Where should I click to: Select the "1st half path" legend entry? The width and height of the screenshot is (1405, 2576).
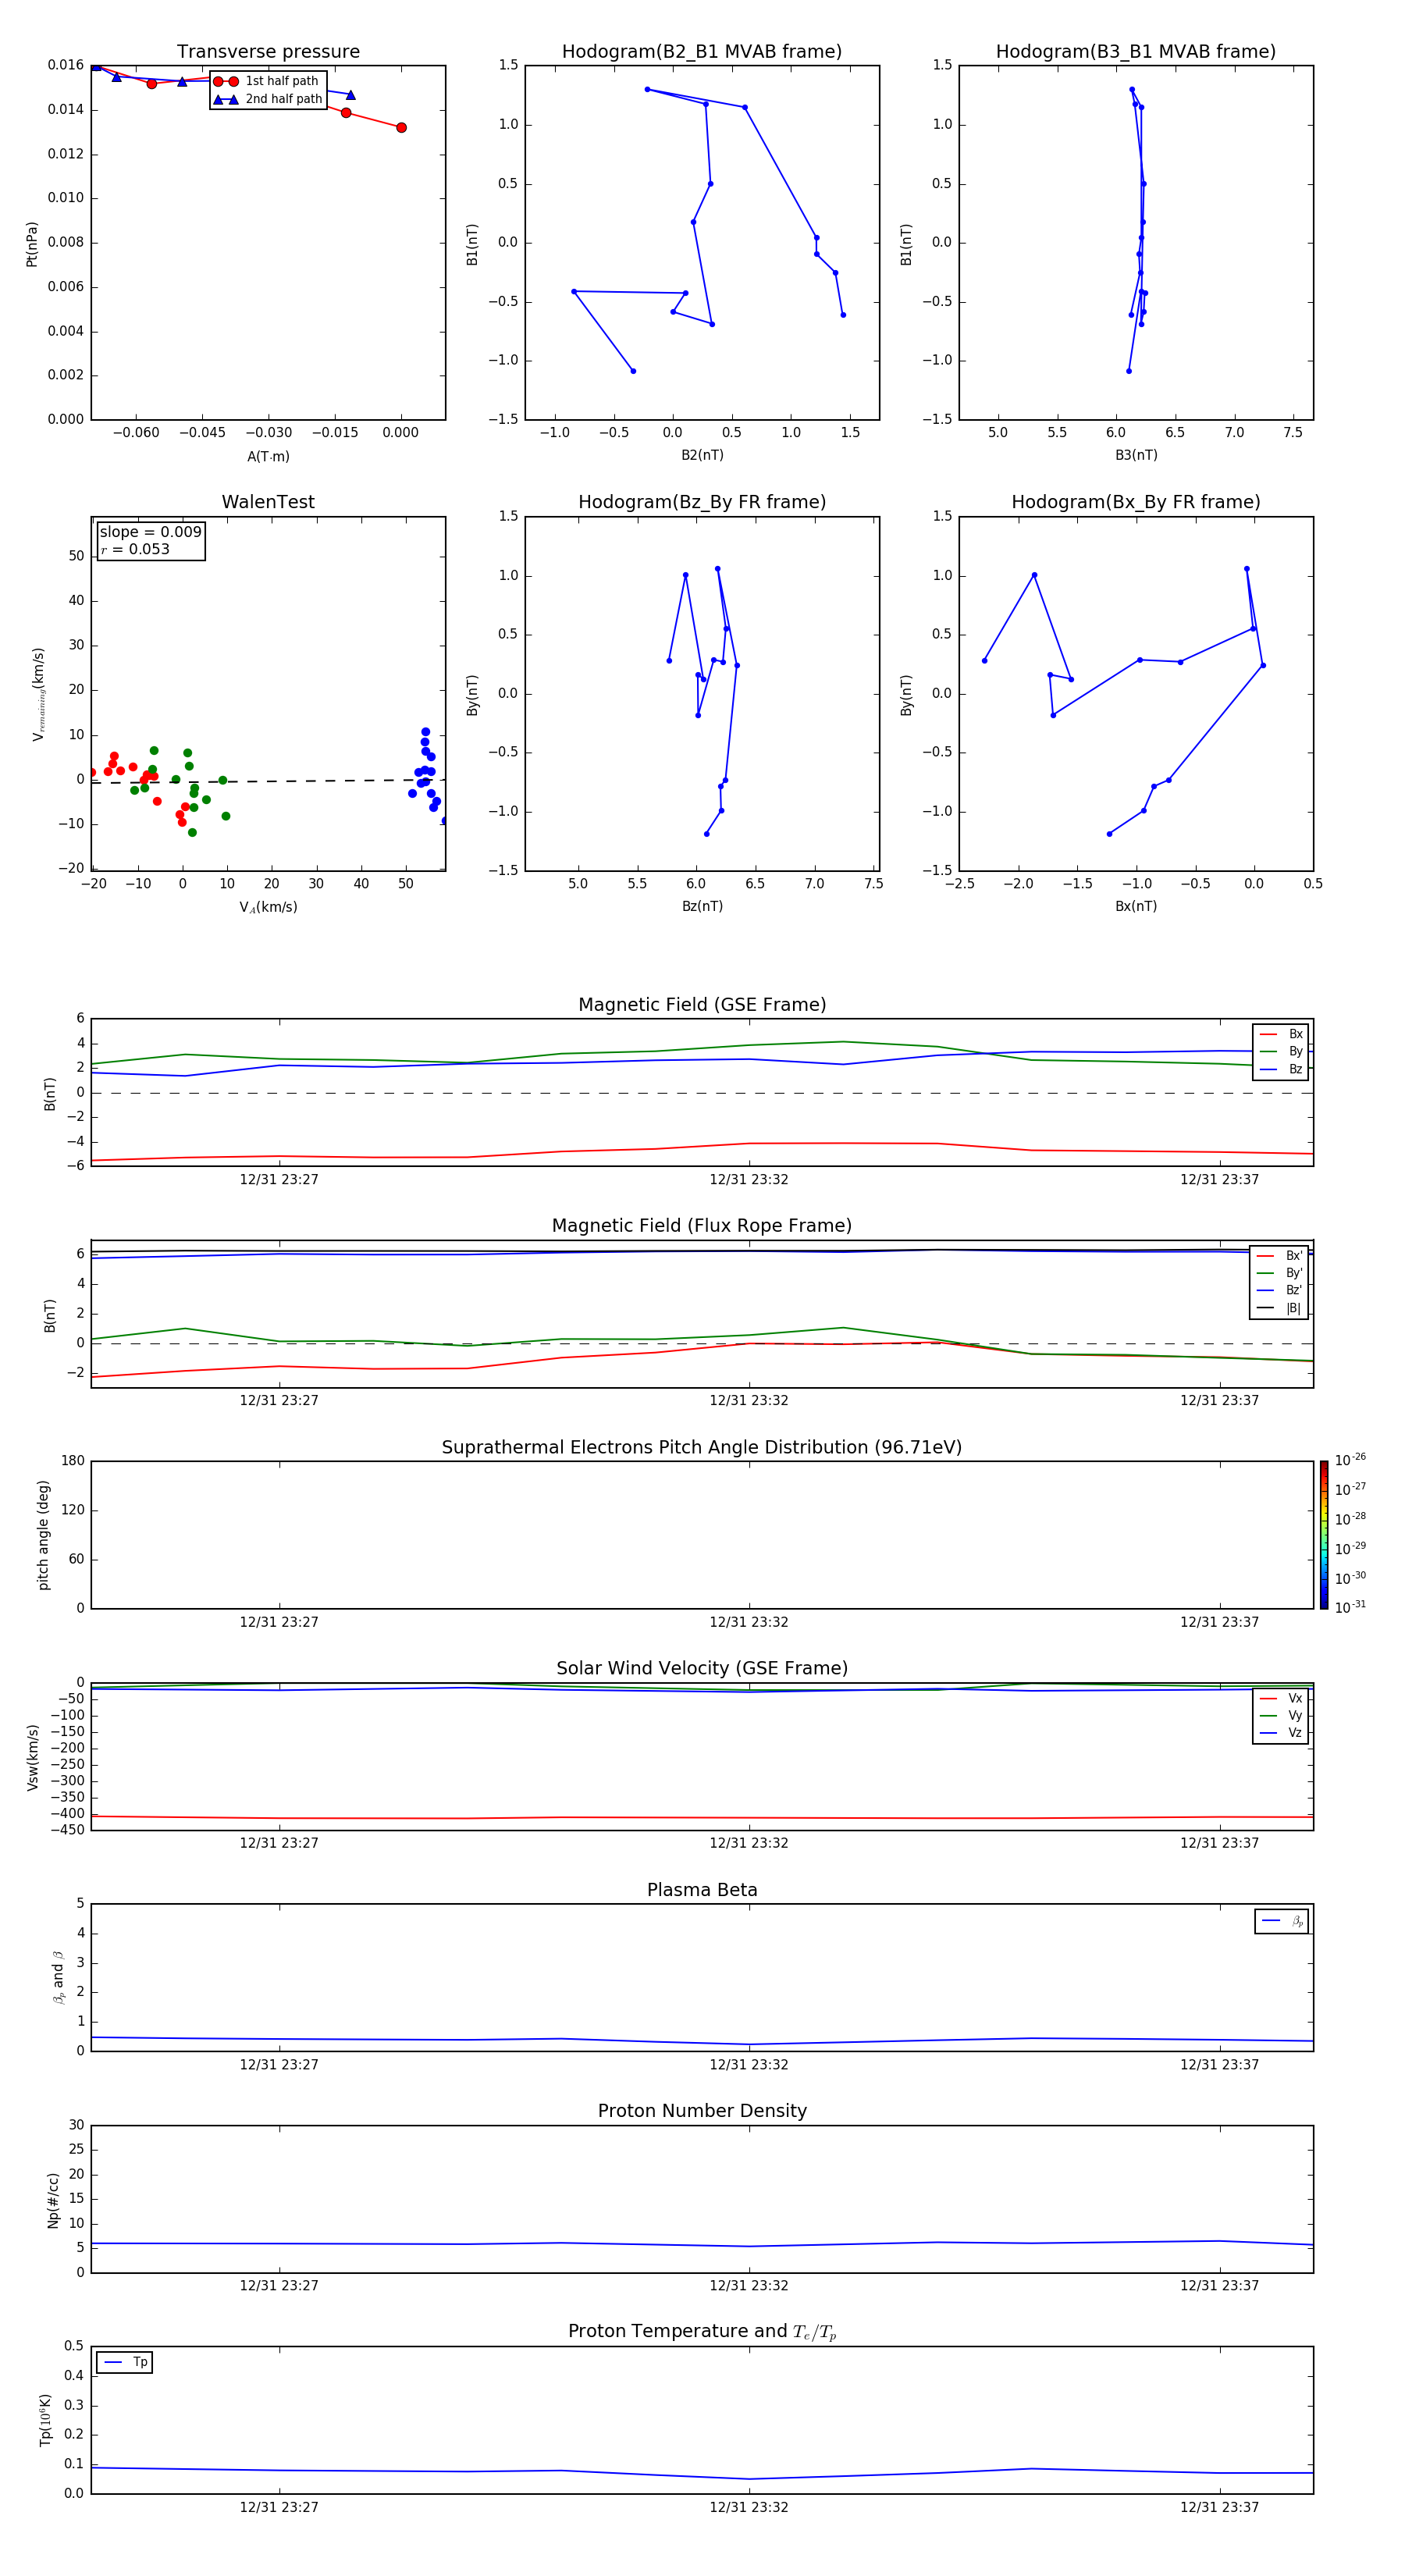(x=267, y=81)
